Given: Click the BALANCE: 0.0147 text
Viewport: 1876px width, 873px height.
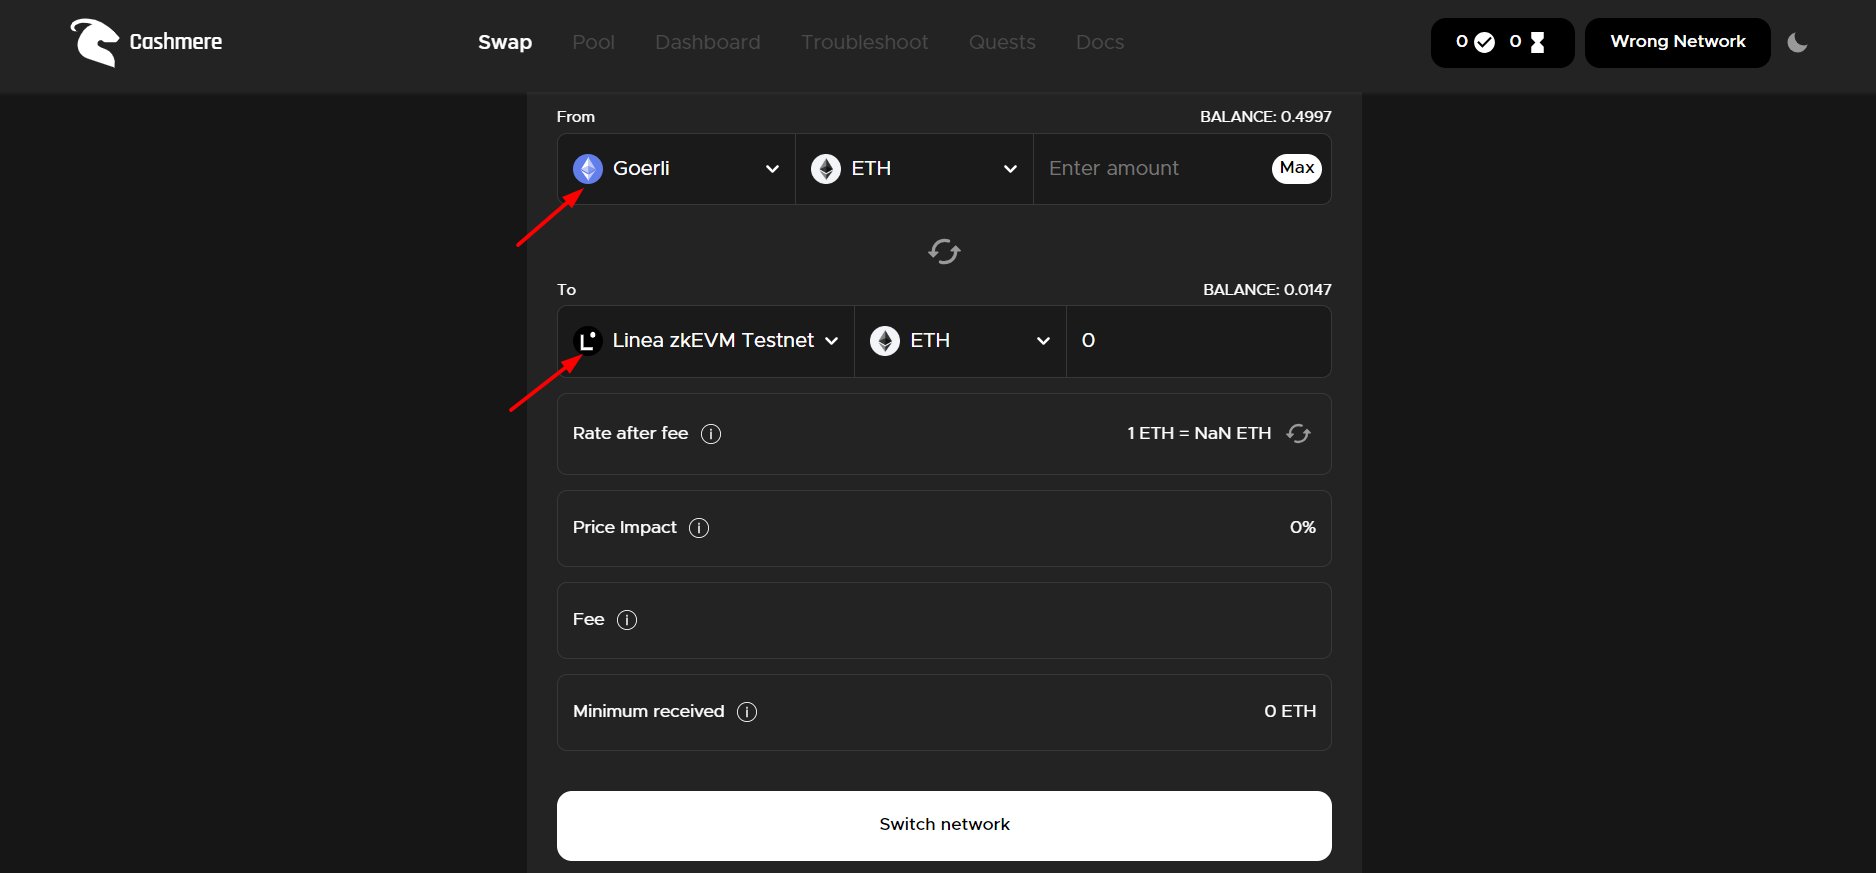Looking at the screenshot, I should click(x=1267, y=290).
